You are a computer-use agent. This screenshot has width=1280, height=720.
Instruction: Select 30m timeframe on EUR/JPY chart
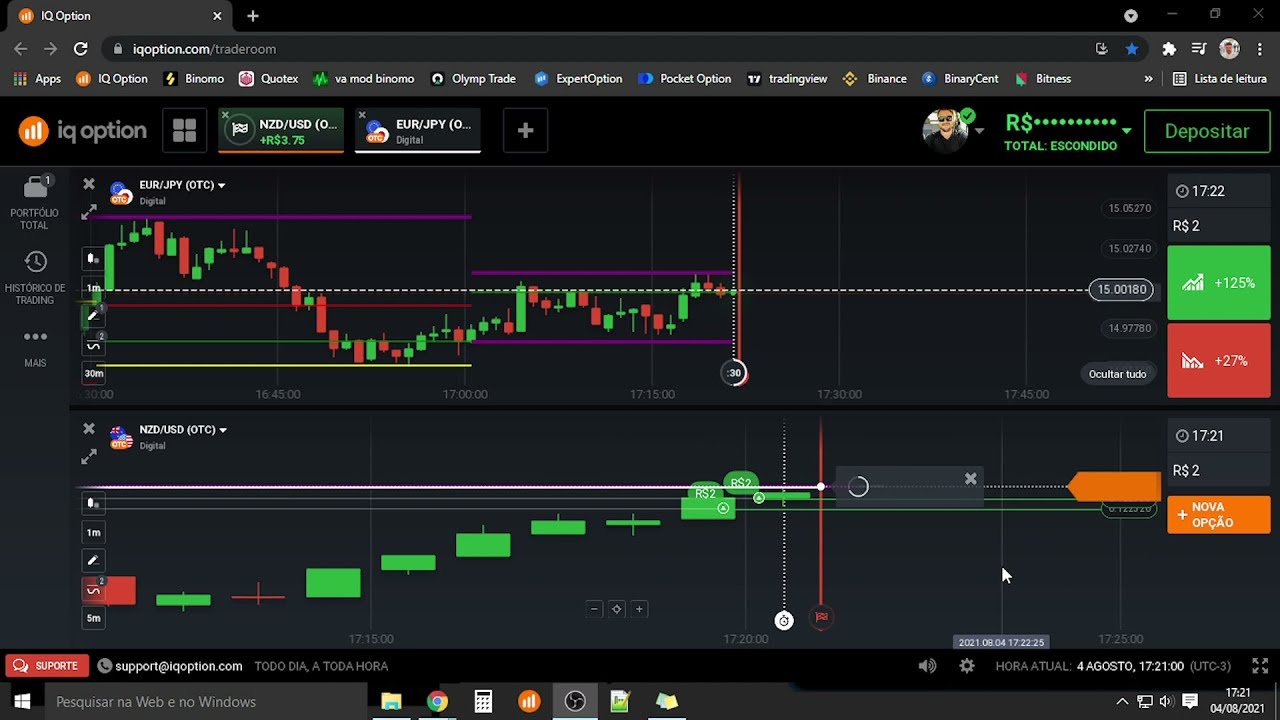coord(93,373)
